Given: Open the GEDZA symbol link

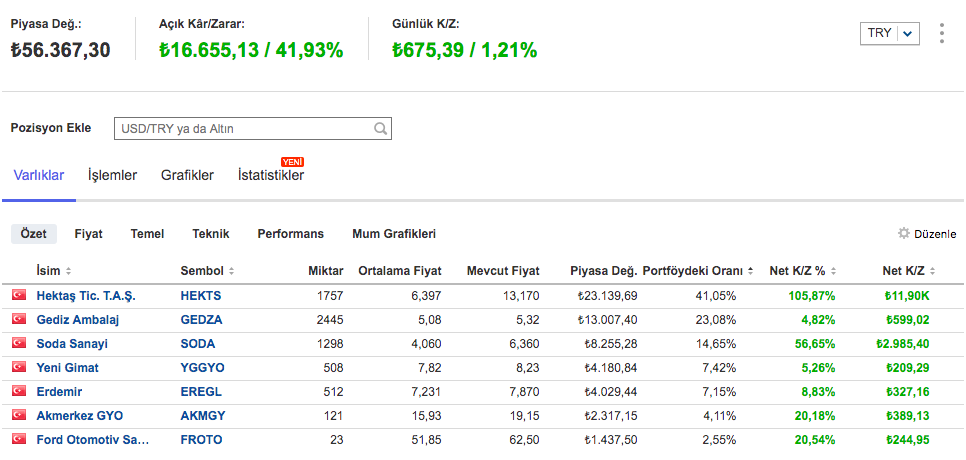Looking at the screenshot, I should point(201,320).
